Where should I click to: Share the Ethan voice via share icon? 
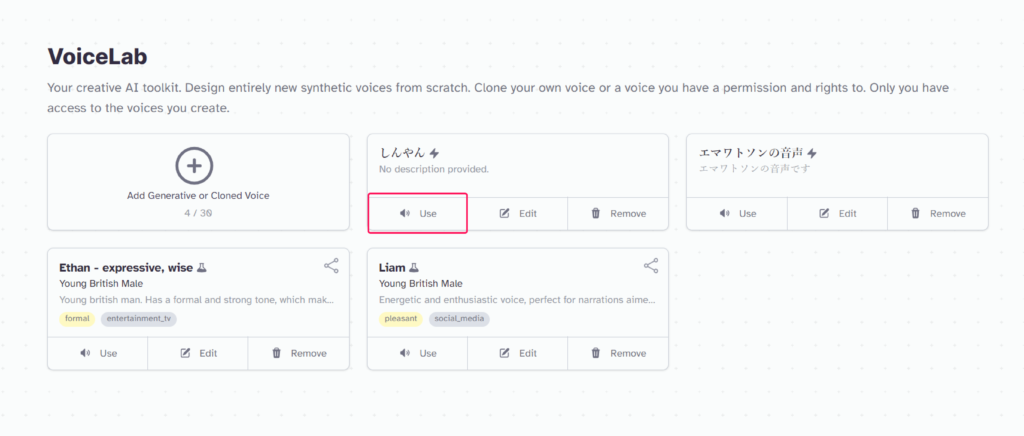coord(331,265)
